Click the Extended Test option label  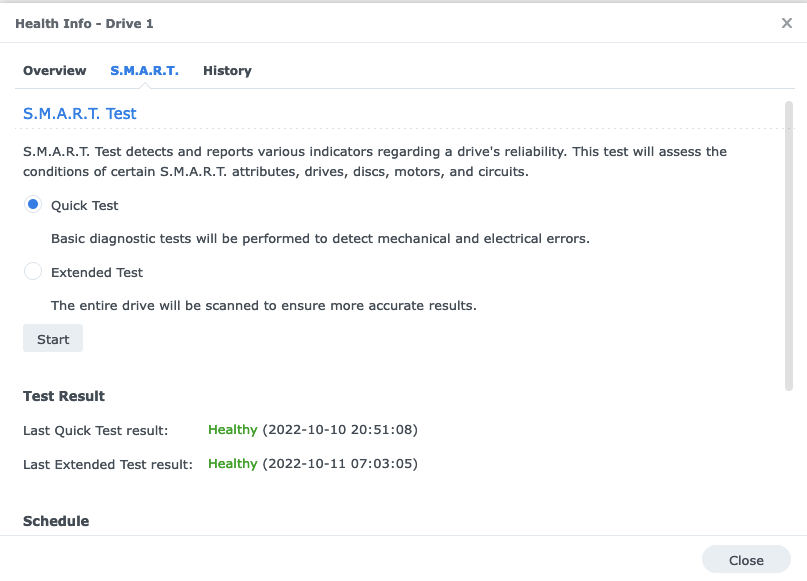(97, 272)
